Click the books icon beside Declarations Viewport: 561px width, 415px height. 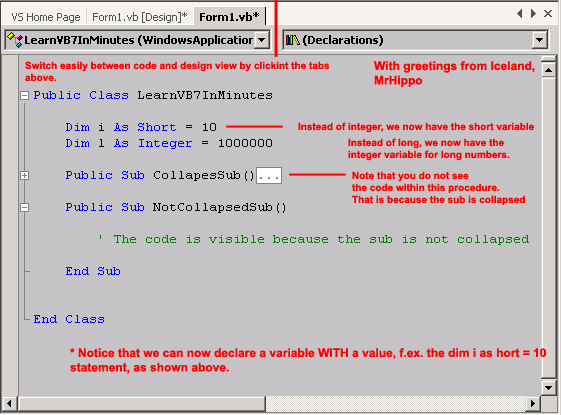point(292,40)
